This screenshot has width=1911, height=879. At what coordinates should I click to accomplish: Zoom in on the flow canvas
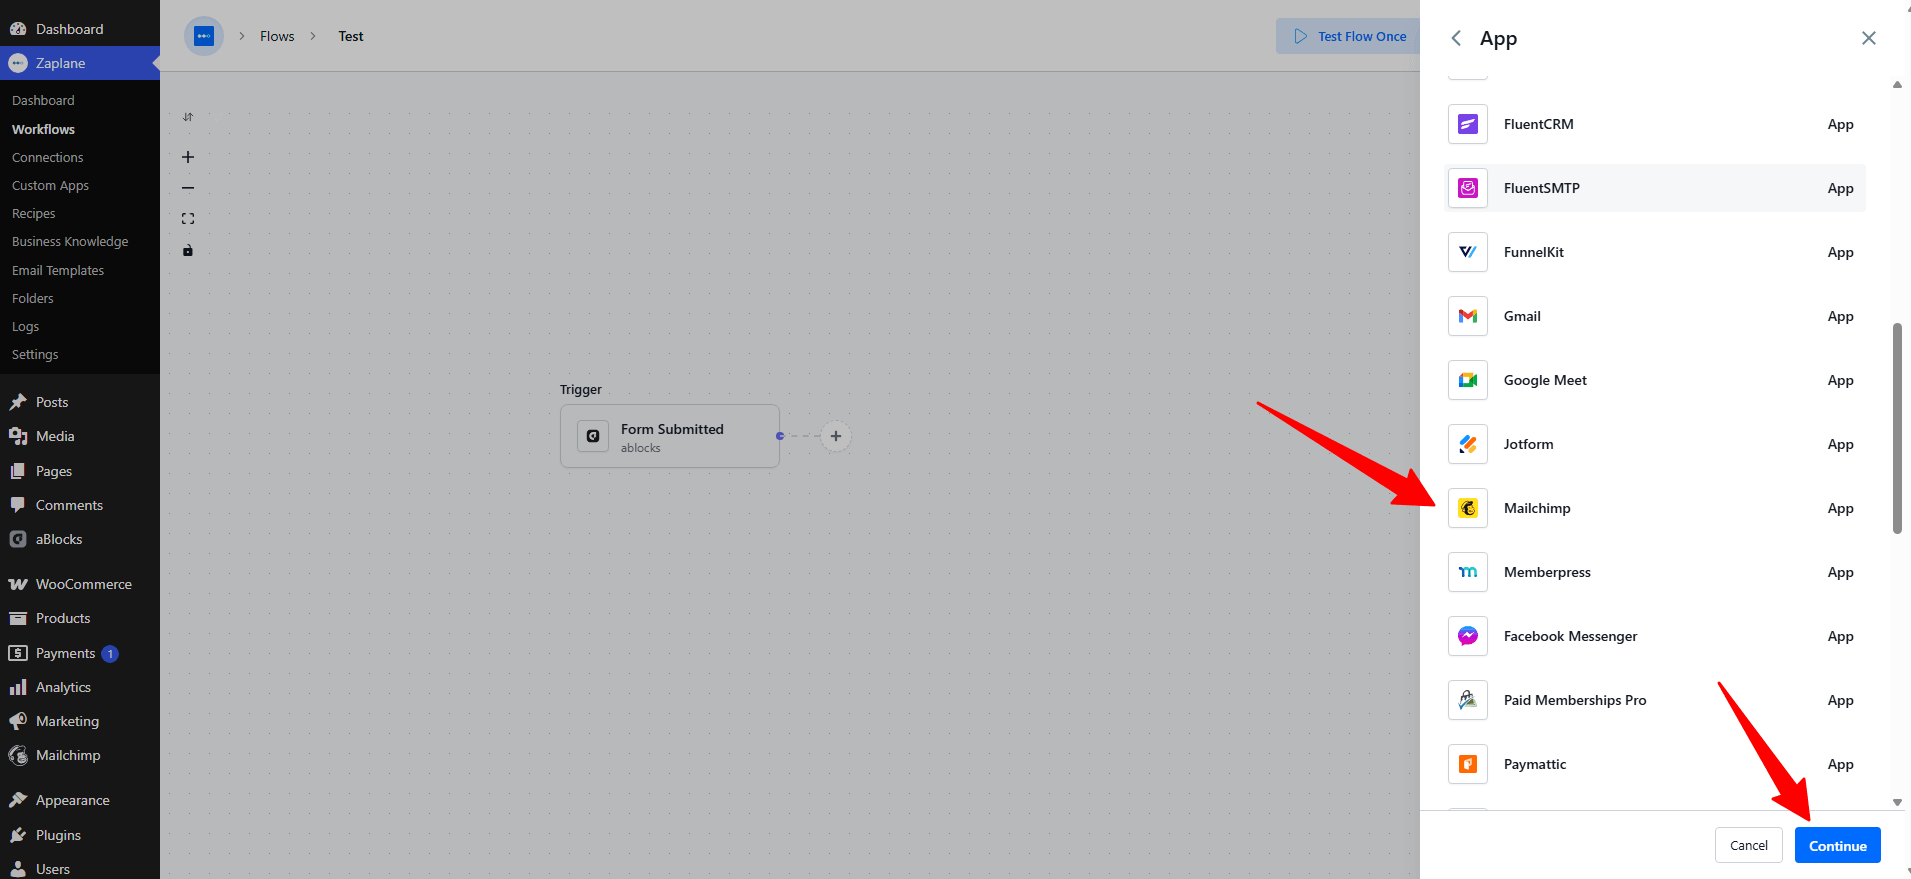[x=188, y=157]
